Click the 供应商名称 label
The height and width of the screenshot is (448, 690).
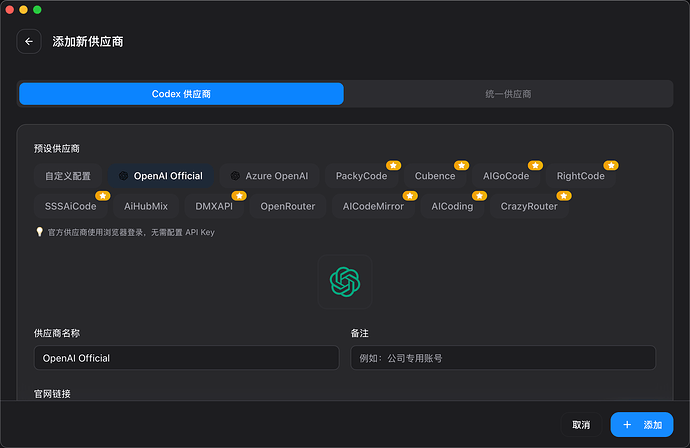(x=57, y=334)
